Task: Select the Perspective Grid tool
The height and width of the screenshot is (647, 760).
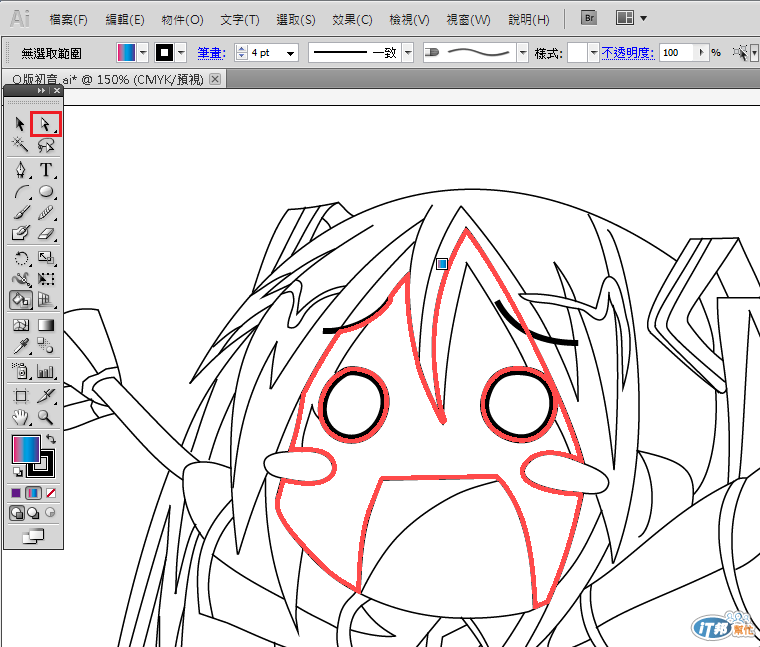Action: (46, 300)
